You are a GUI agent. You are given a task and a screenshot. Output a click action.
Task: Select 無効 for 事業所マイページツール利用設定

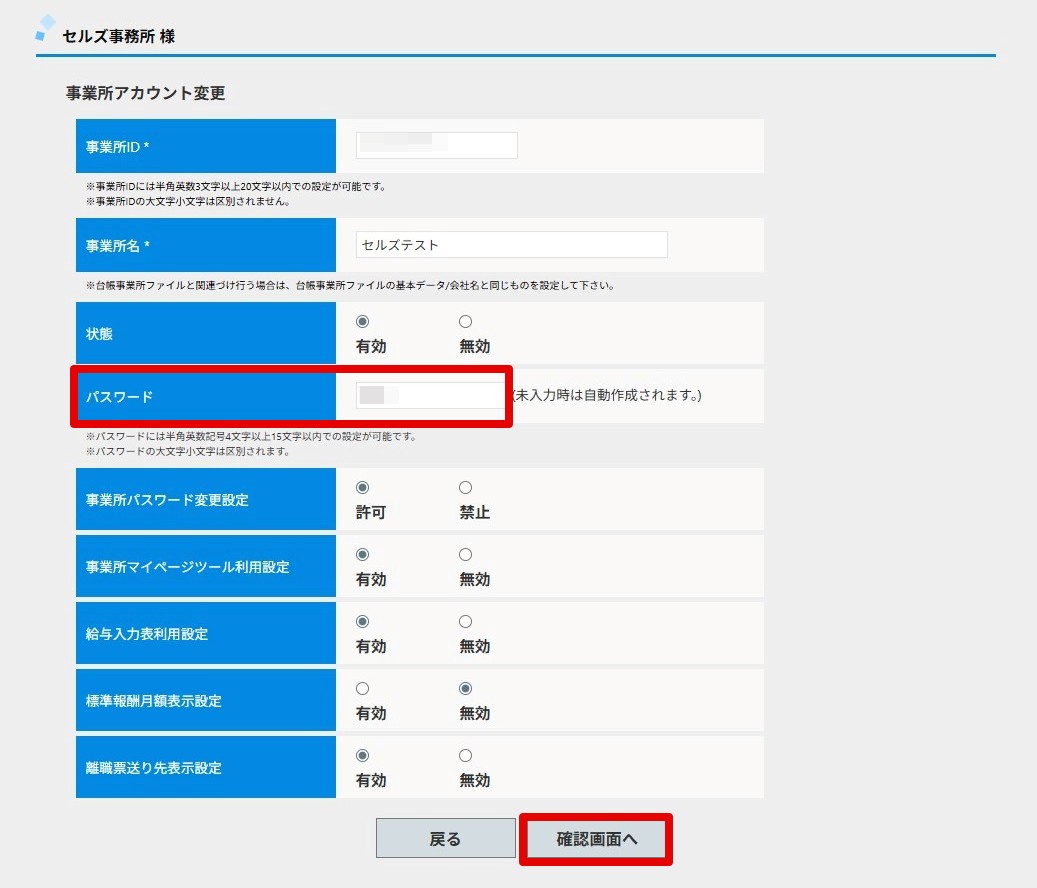point(466,554)
